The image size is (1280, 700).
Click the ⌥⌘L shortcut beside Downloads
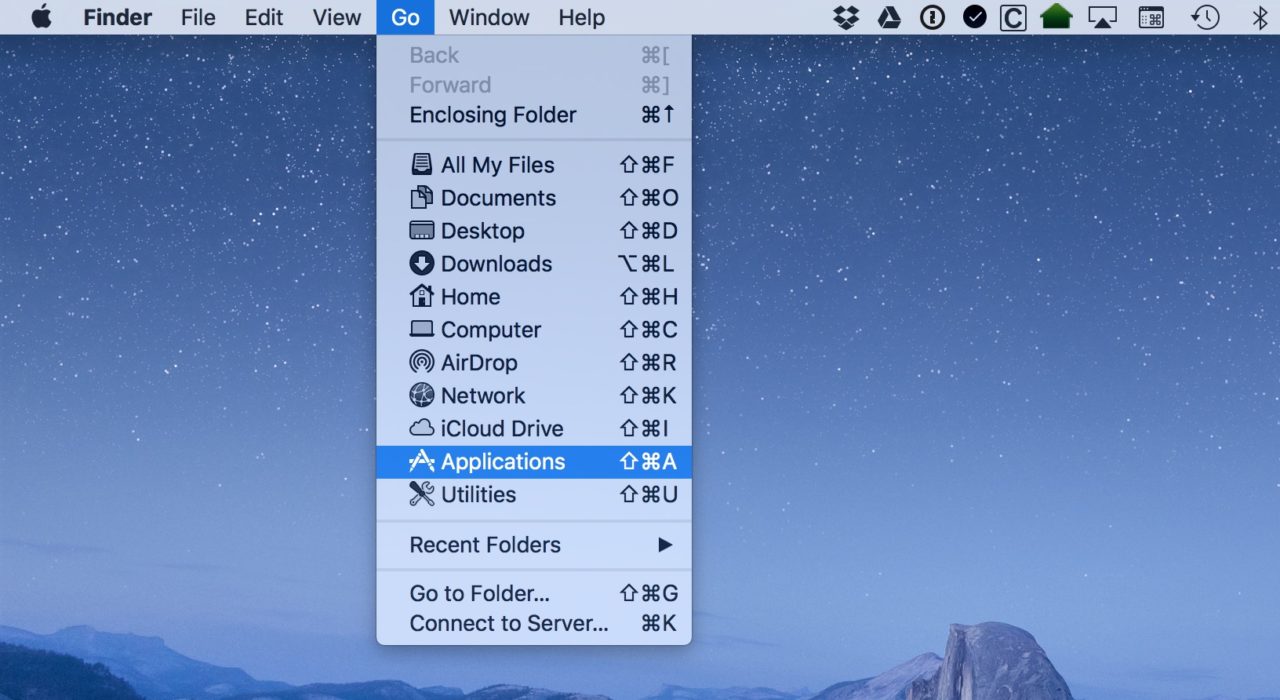coord(646,264)
